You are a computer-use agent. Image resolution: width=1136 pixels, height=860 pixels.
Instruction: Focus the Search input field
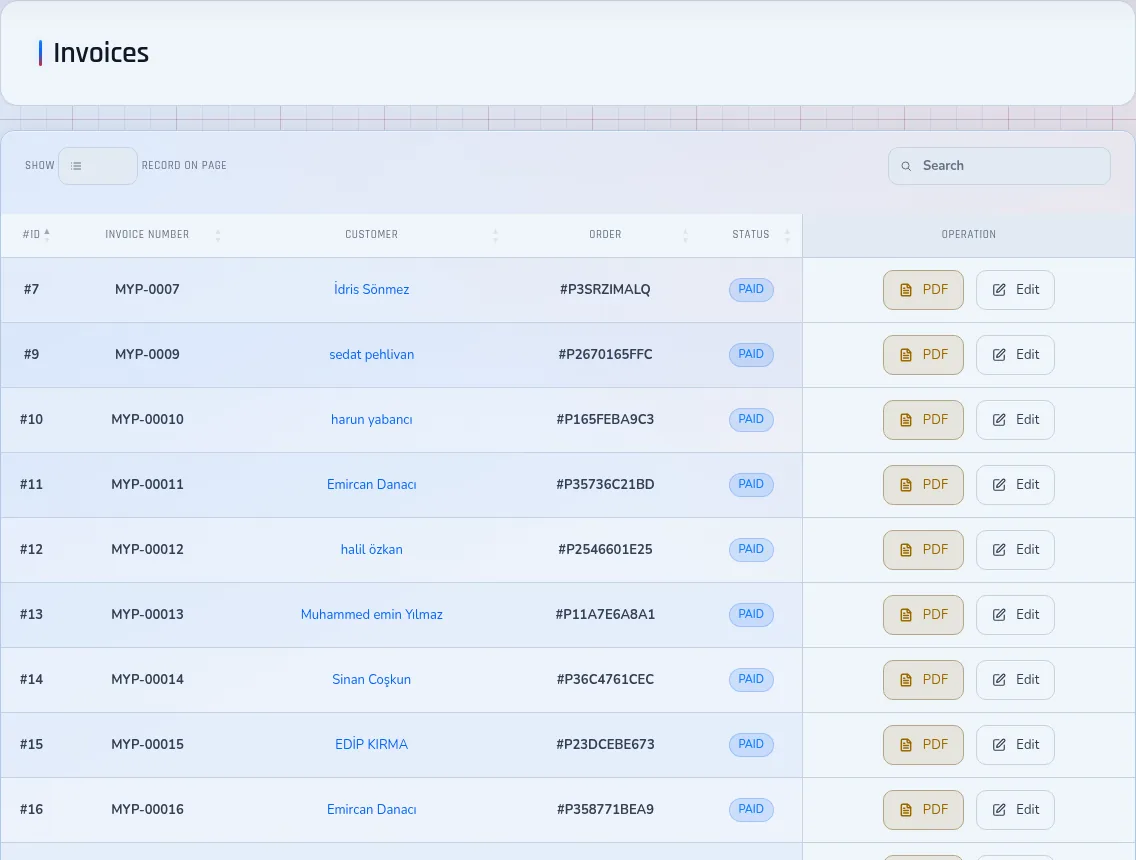[999, 166]
